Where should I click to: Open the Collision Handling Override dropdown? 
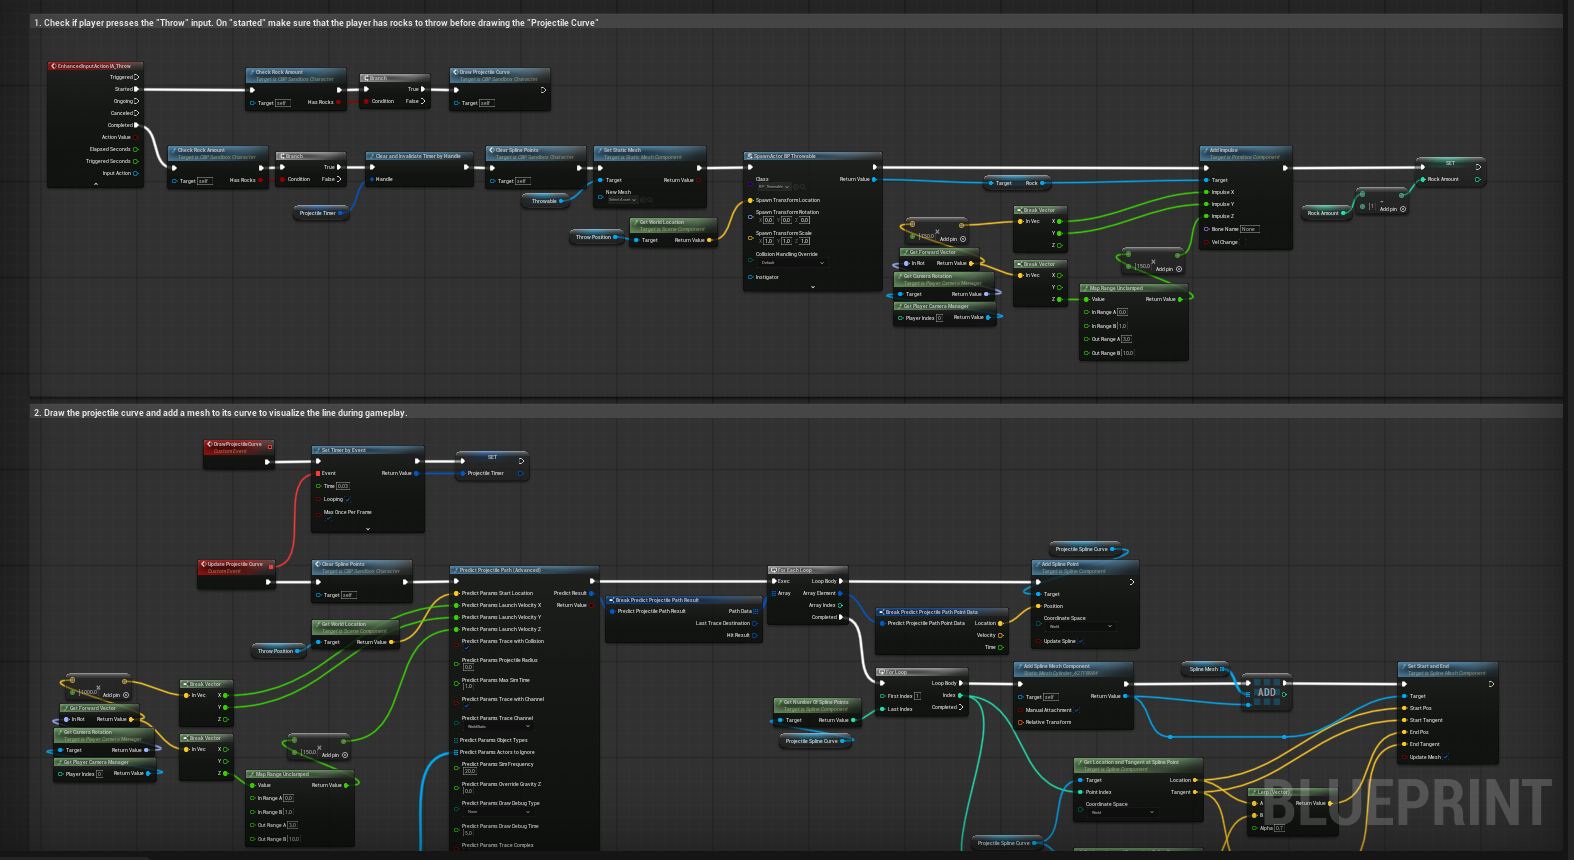coord(790,263)
